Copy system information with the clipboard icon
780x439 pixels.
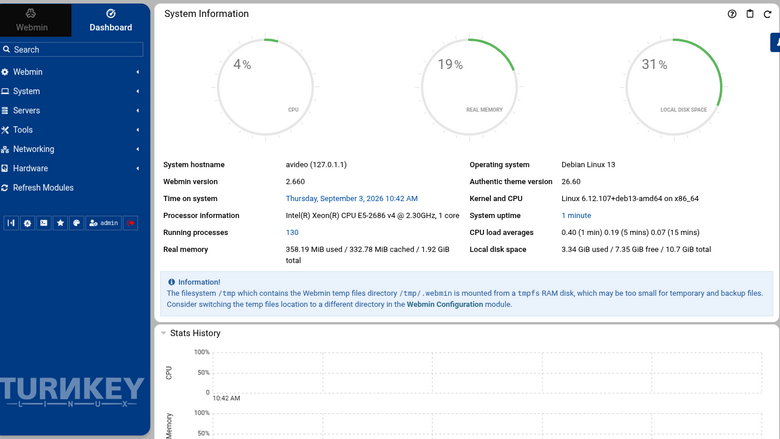pyautogui.click(x=750, y=14)
